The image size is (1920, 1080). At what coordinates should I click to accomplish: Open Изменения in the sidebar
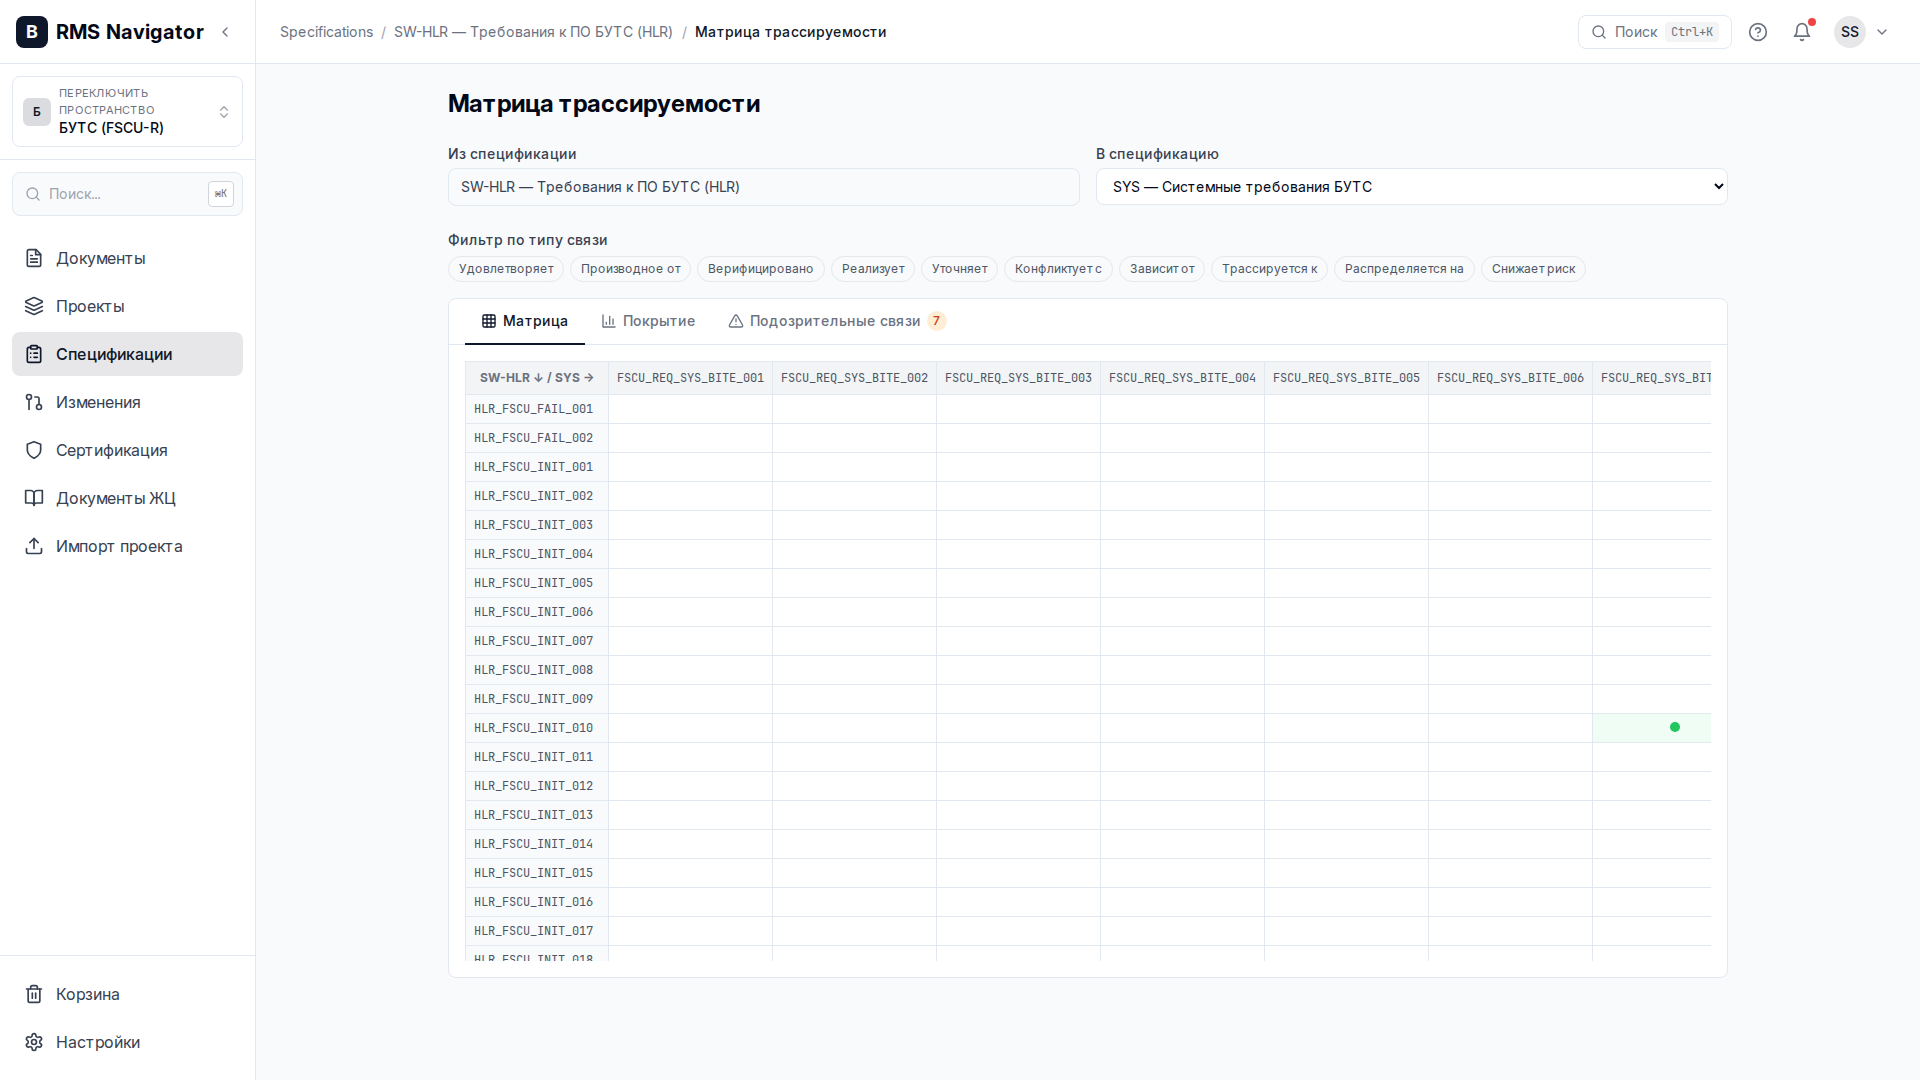tap(127, 402)
